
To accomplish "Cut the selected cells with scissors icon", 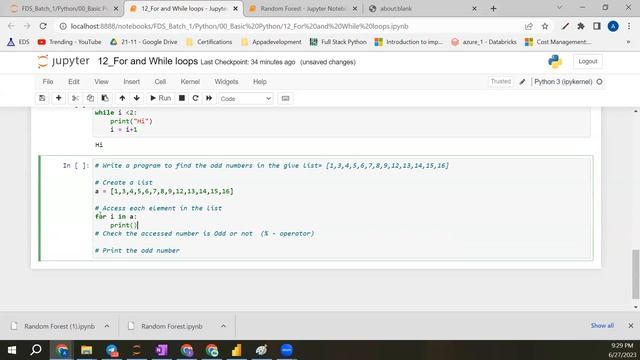I will point(75,98).
